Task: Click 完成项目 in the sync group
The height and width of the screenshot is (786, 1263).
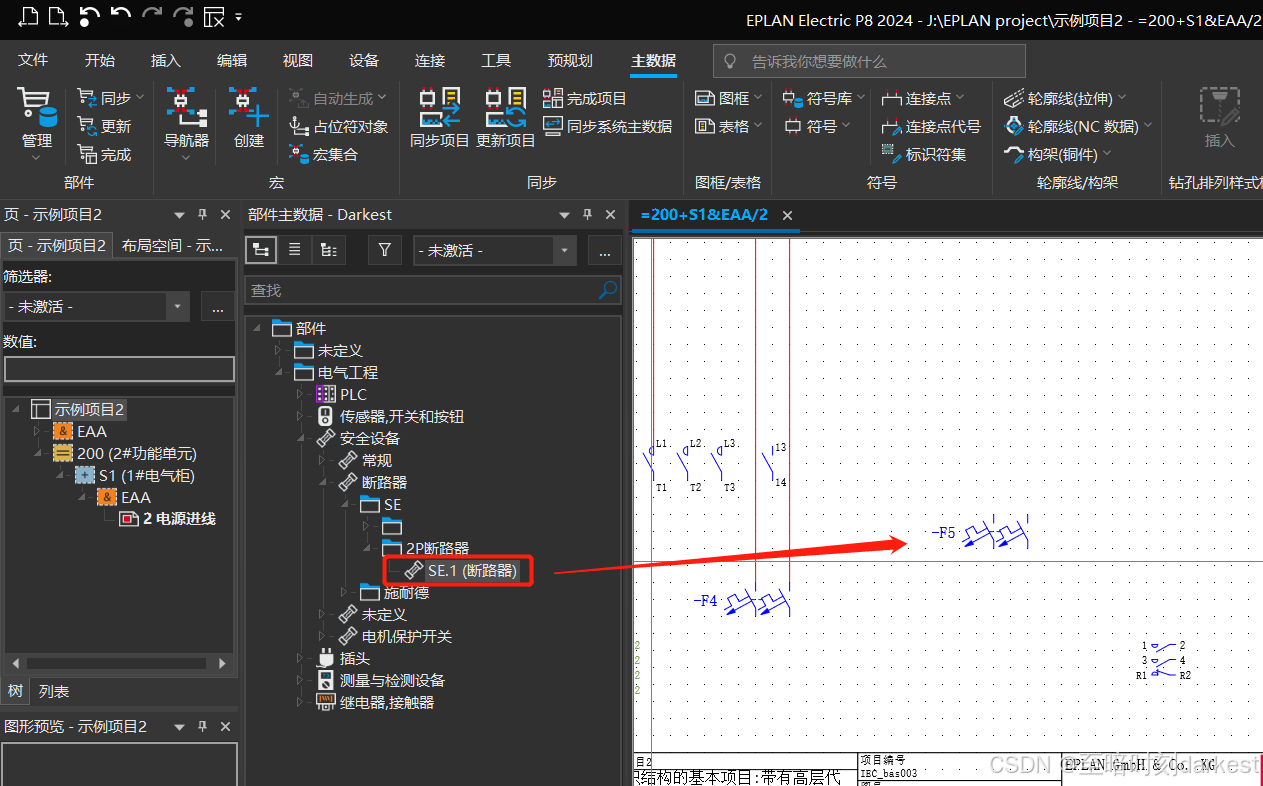Action: [585, 98]
